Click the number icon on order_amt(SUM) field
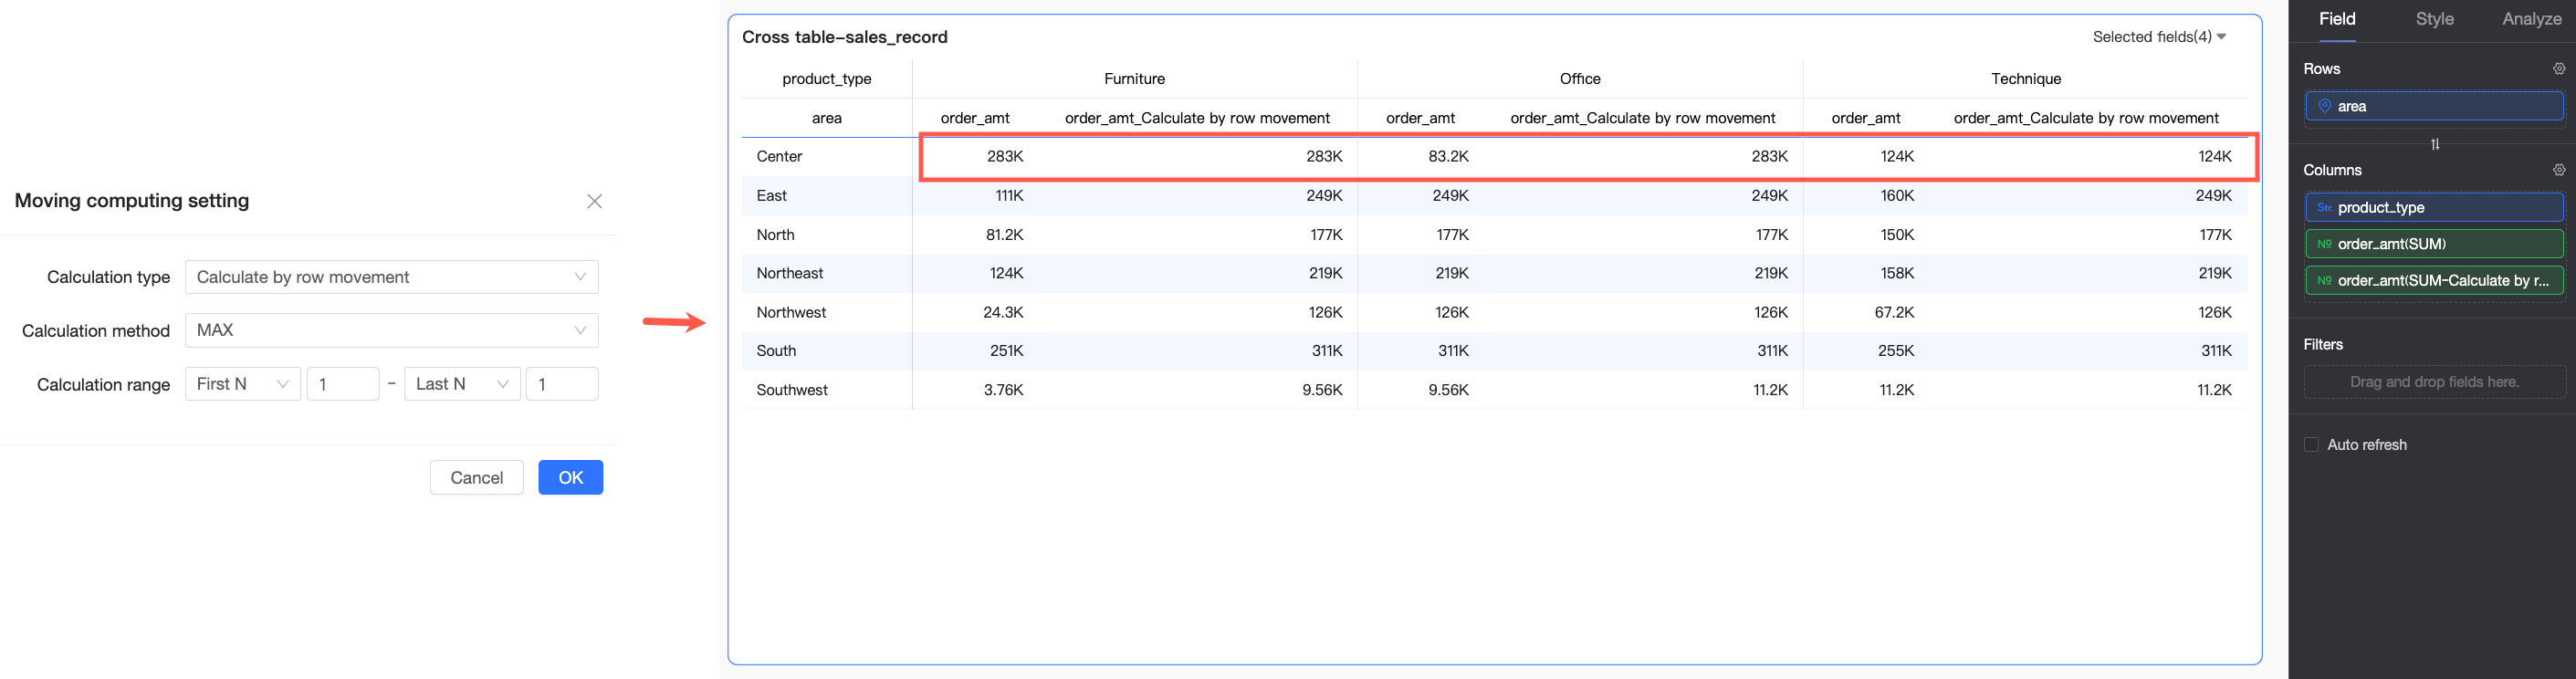Screen dimensions: 2576x679 coord(2324,244)
